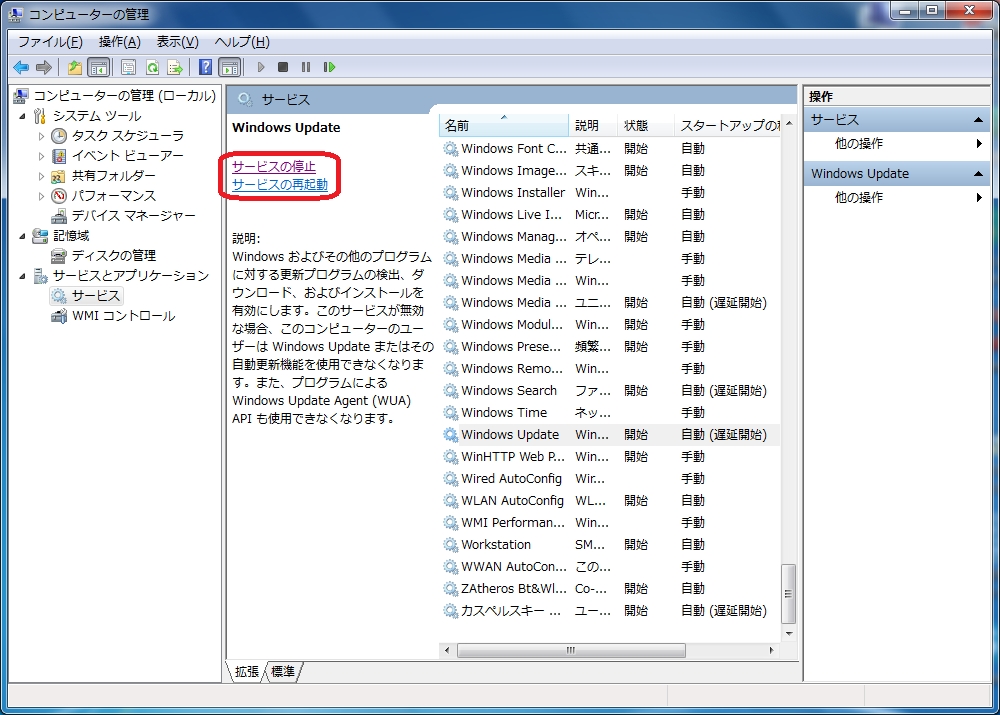The height and width of the screenshot is (715, 1000).
Task: Toggle the action pane toolbar icon
Action: pos(230,67)
